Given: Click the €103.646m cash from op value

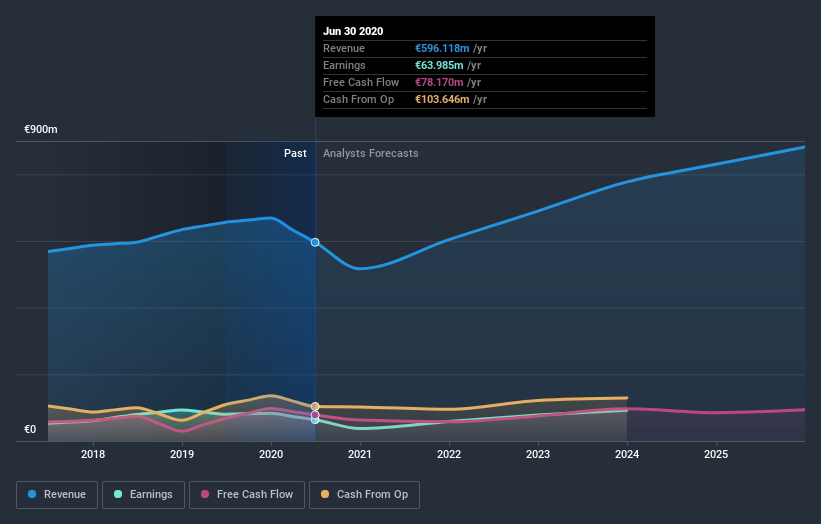Looking at the screenshot, I should [x=442, y=99].
